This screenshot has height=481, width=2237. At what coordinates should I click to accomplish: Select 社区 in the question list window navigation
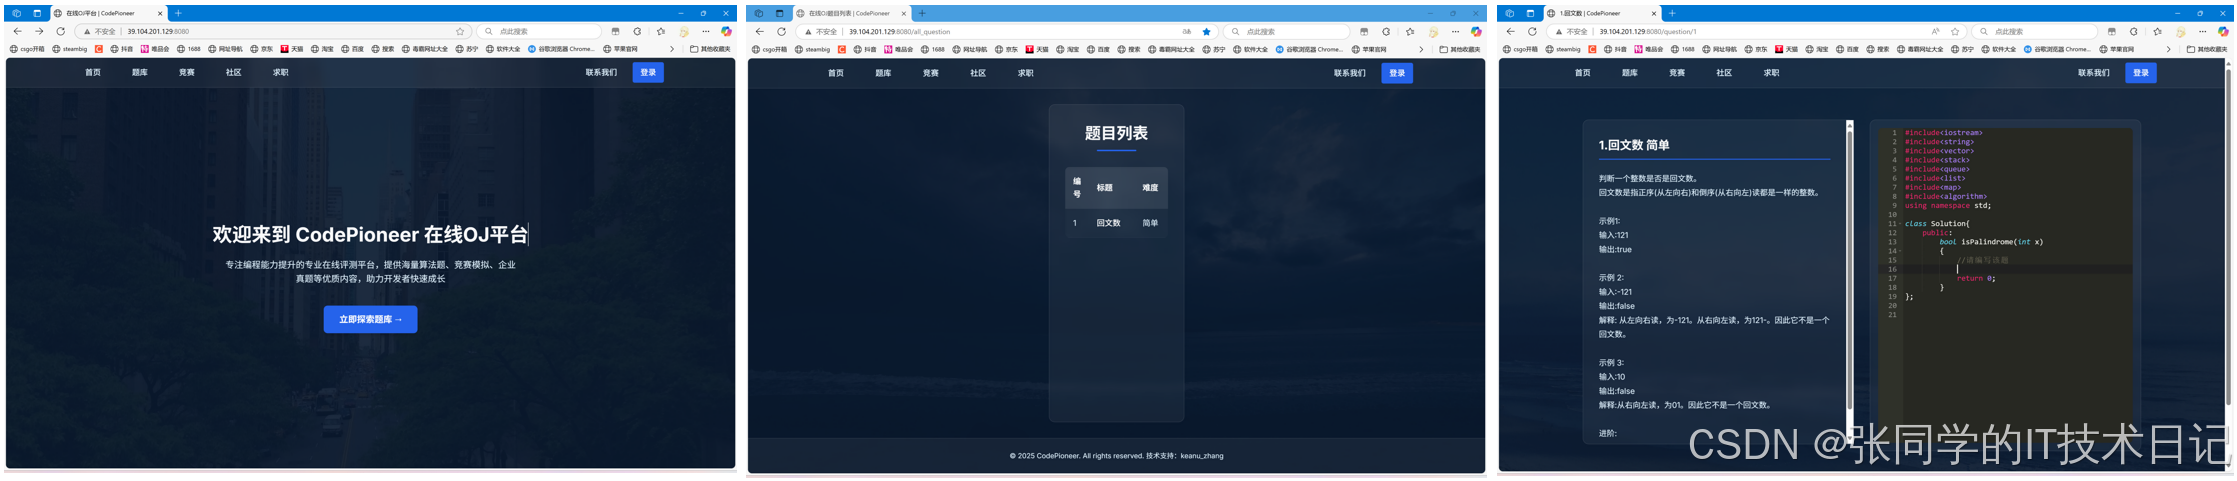pos(978,73)
